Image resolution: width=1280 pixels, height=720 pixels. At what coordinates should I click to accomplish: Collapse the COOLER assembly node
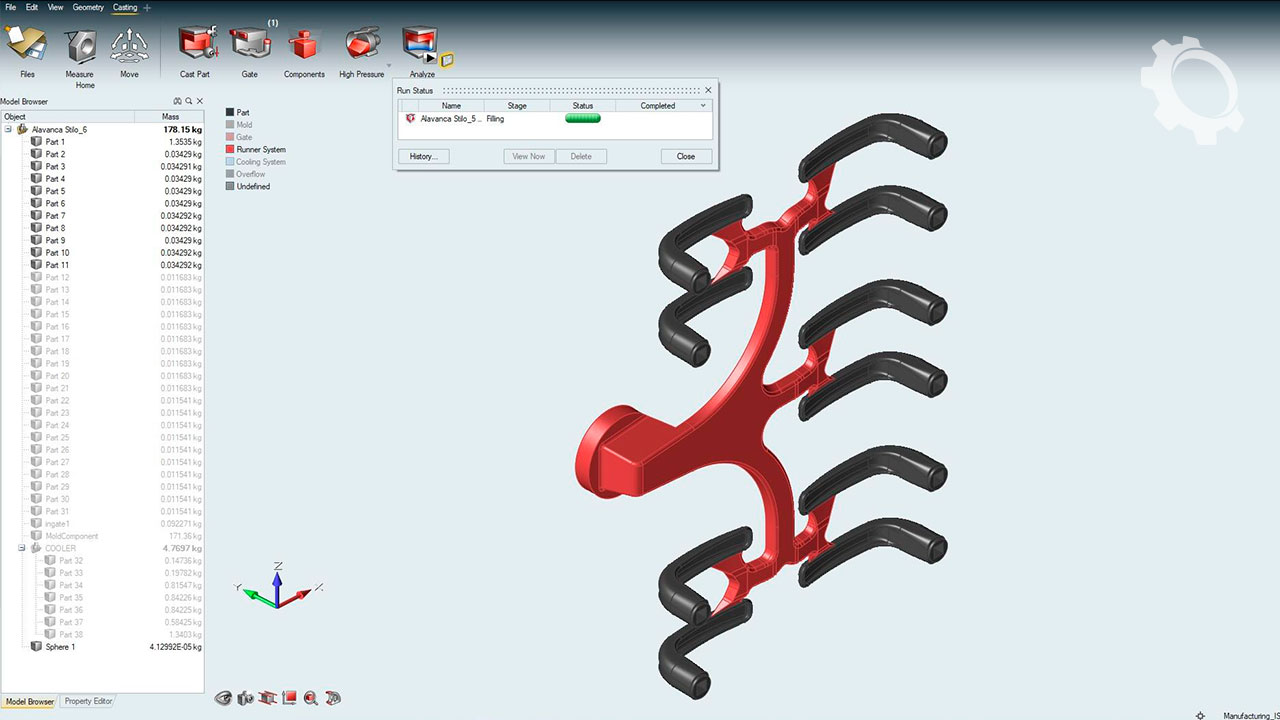(x=22, y=548)
